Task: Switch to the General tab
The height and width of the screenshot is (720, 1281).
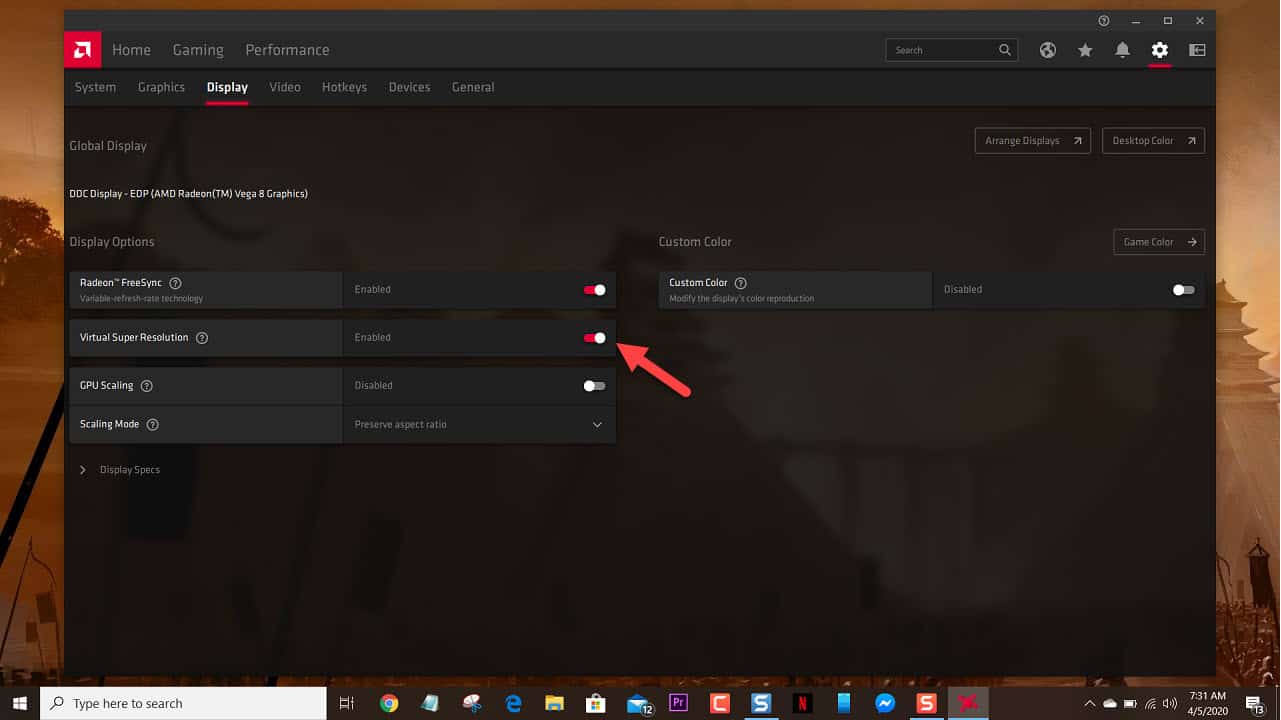Action: [x=473, y=87]
